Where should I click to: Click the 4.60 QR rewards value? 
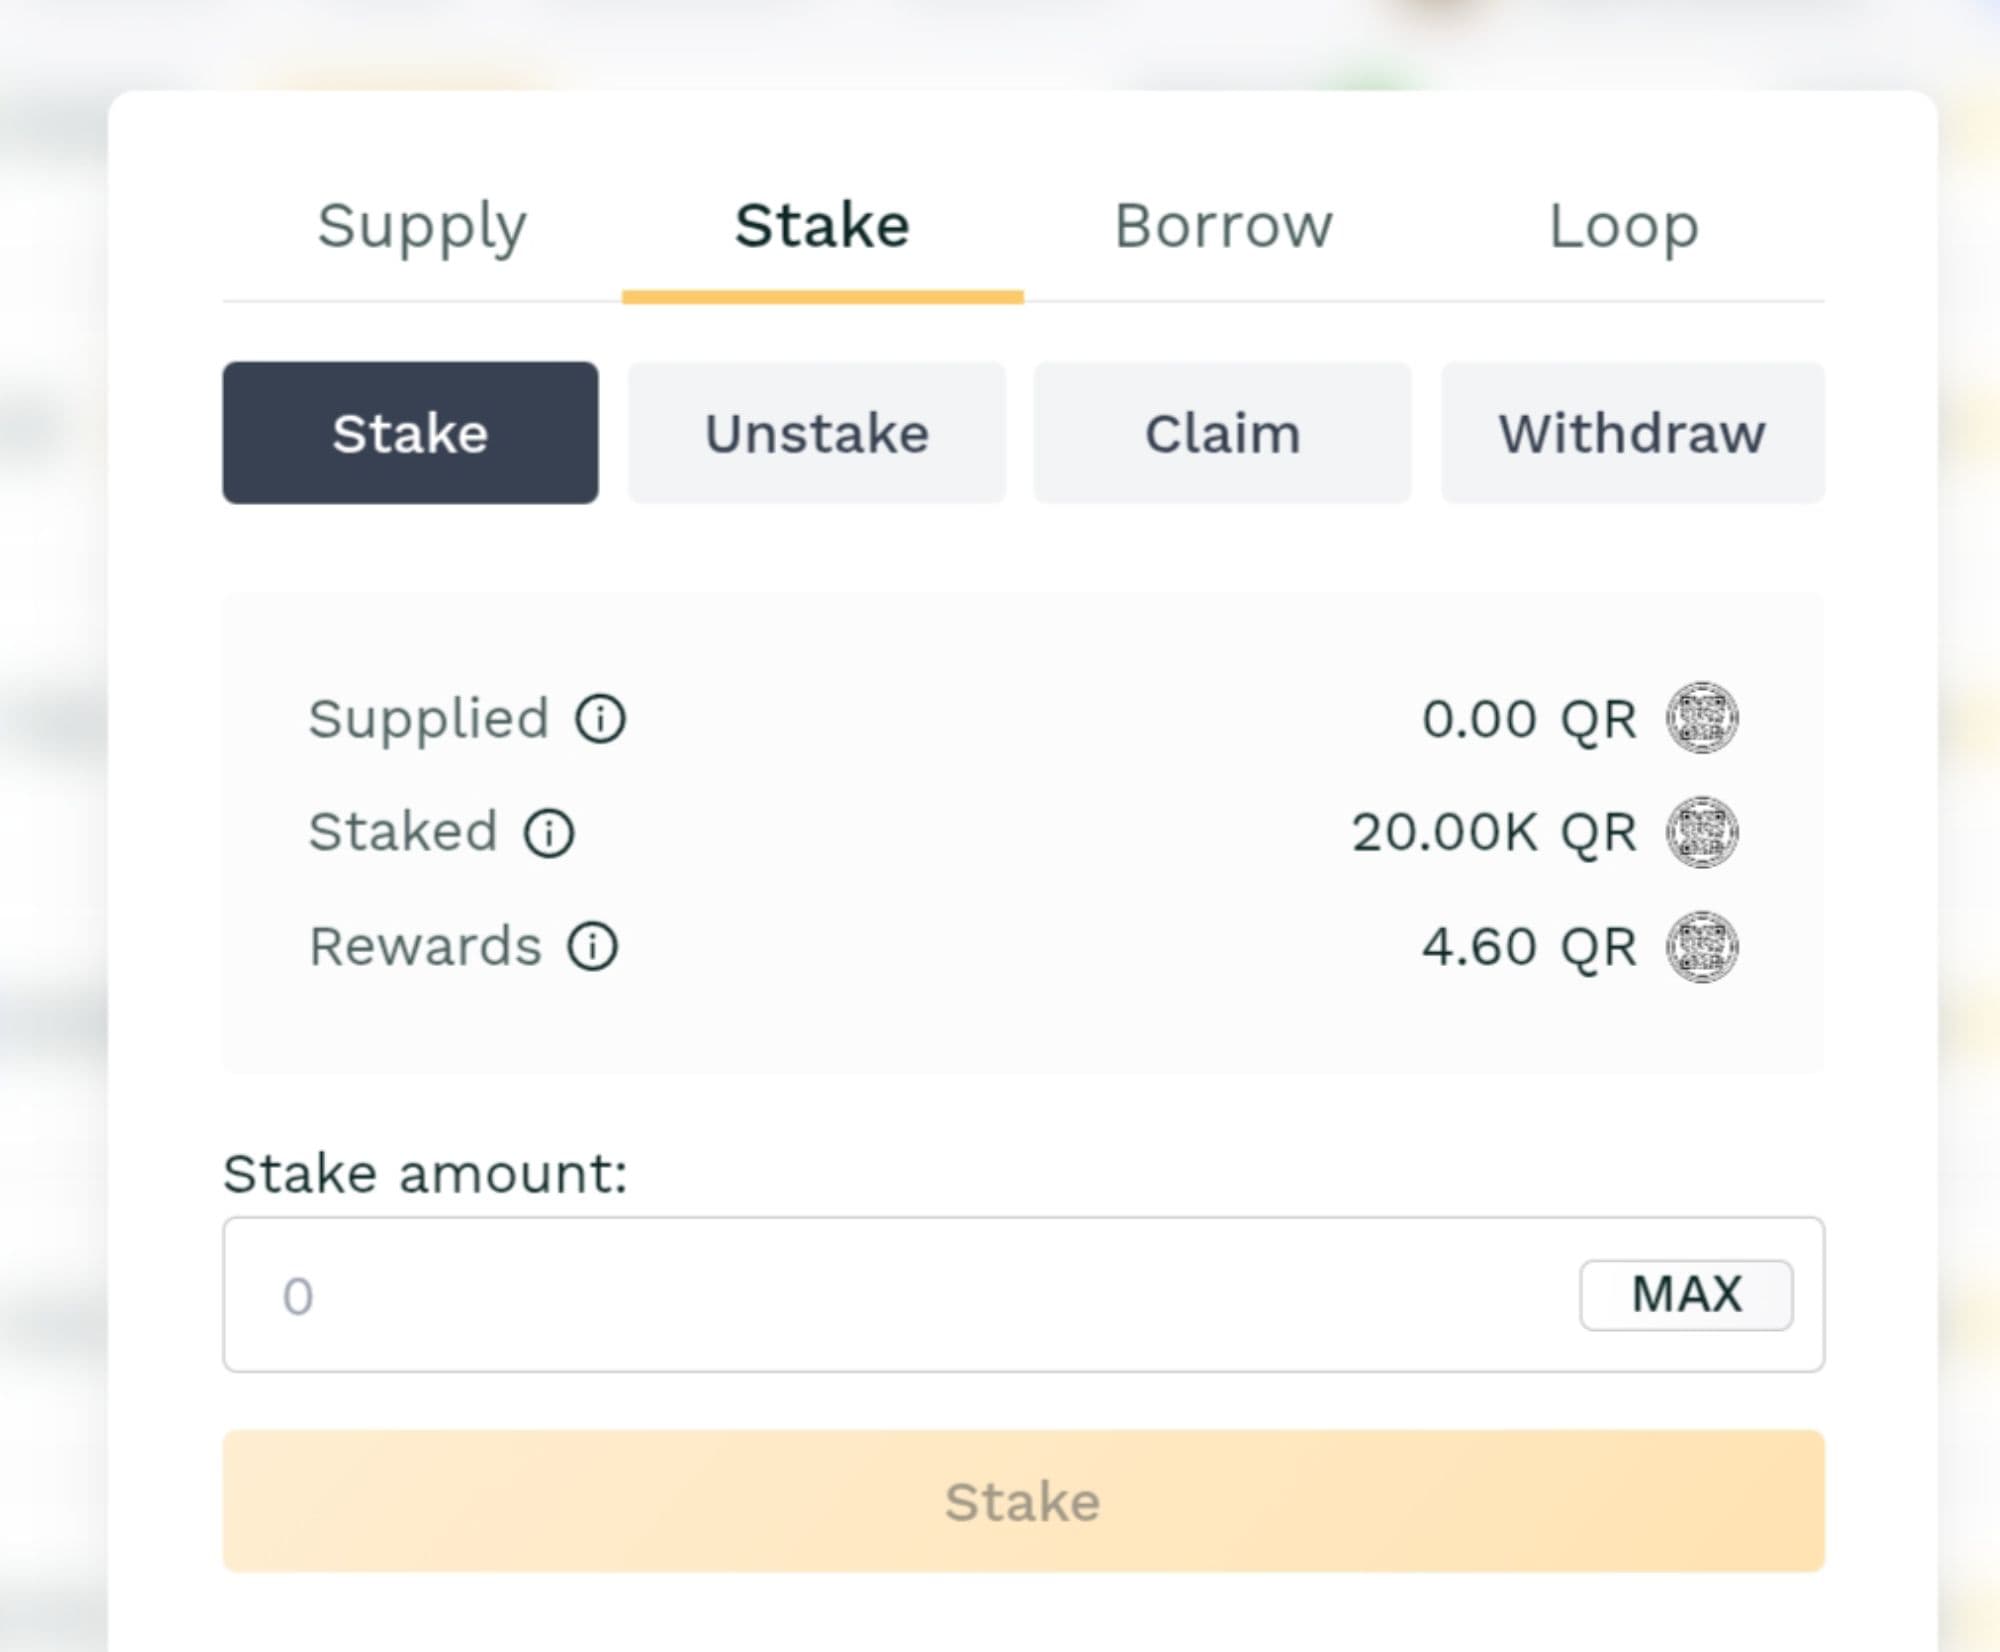1529,946
